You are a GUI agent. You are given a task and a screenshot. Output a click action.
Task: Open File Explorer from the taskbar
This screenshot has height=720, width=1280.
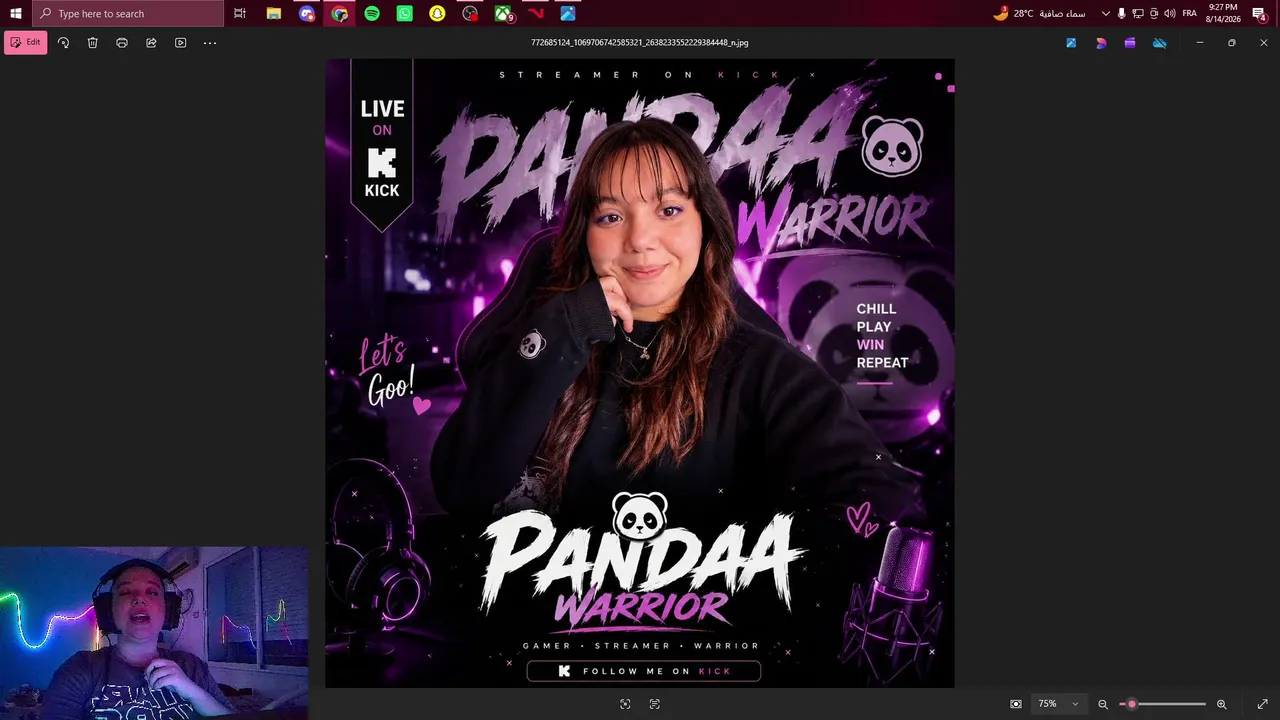point(273,13)
